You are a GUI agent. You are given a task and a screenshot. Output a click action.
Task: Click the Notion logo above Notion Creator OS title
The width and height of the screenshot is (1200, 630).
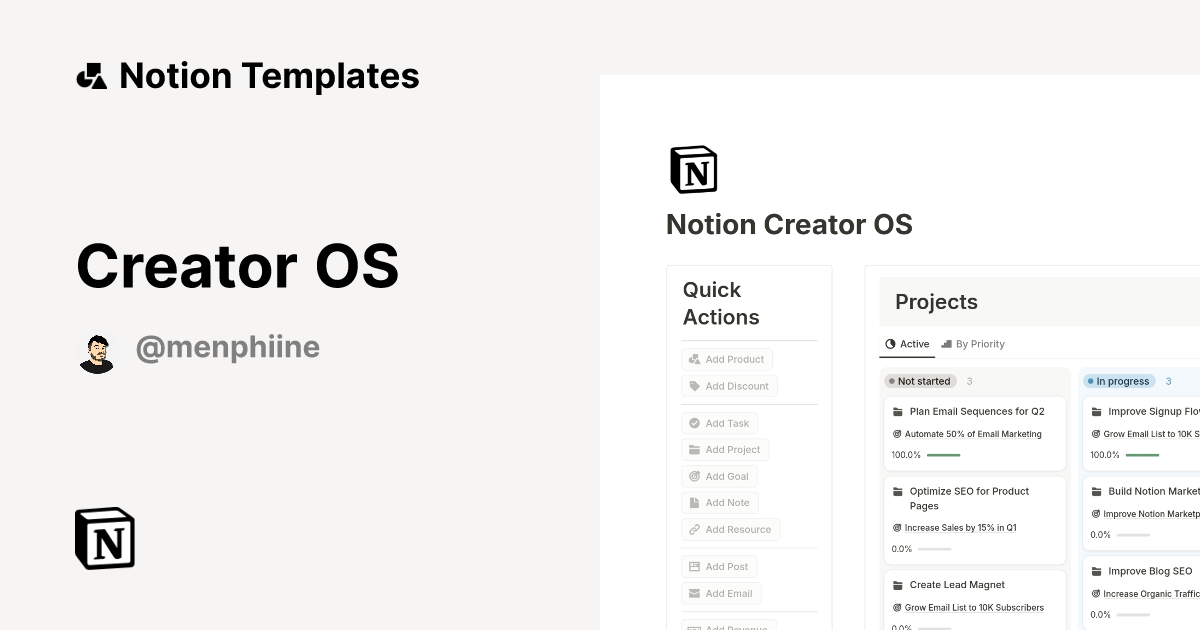(693, 169)
